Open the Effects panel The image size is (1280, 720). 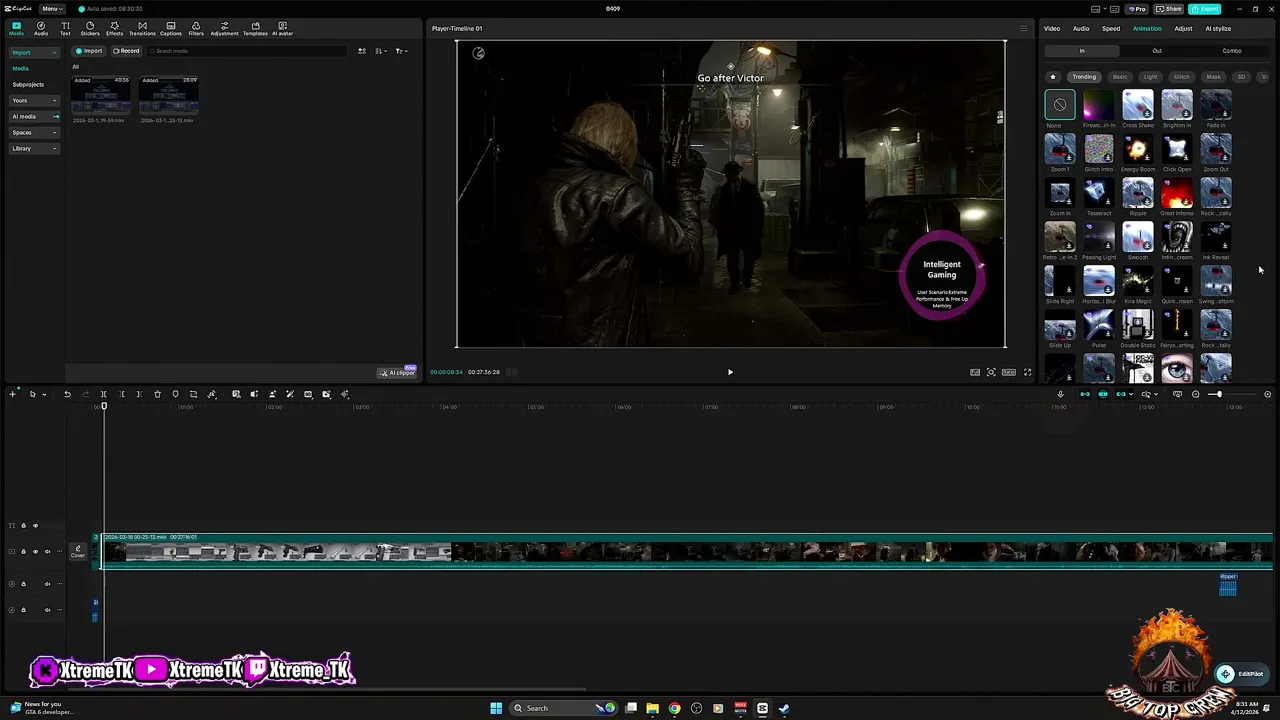[x=114, y=28]
